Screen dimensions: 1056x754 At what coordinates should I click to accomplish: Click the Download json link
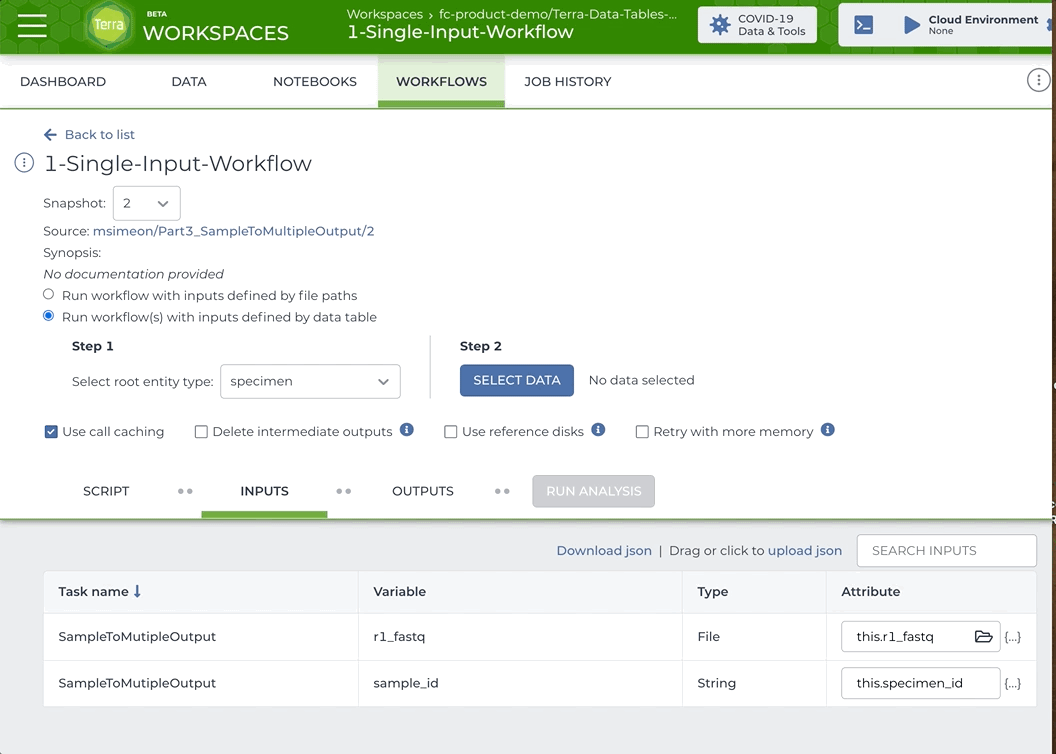pyautogui.click(x=604, y=551)
